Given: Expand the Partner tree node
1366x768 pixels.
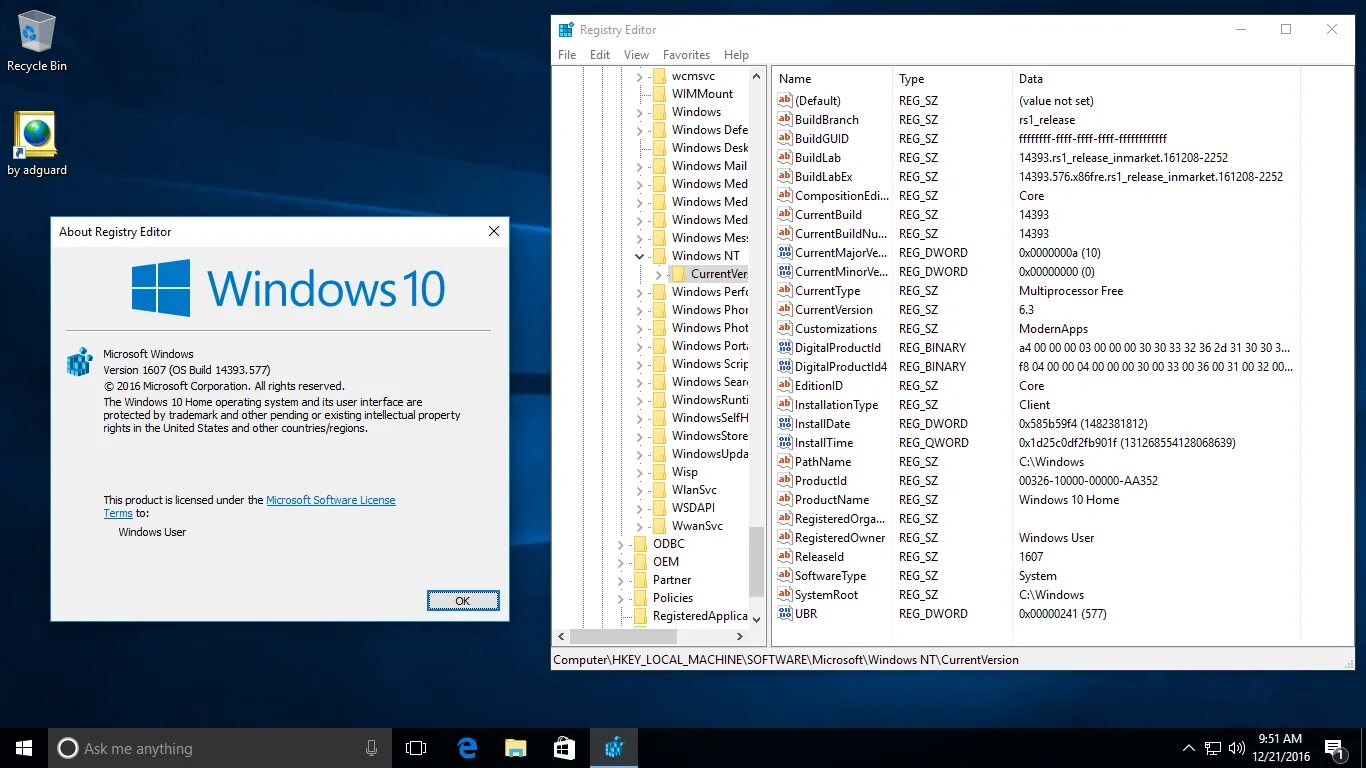Looking at the screenshot, I should point(621,580).
